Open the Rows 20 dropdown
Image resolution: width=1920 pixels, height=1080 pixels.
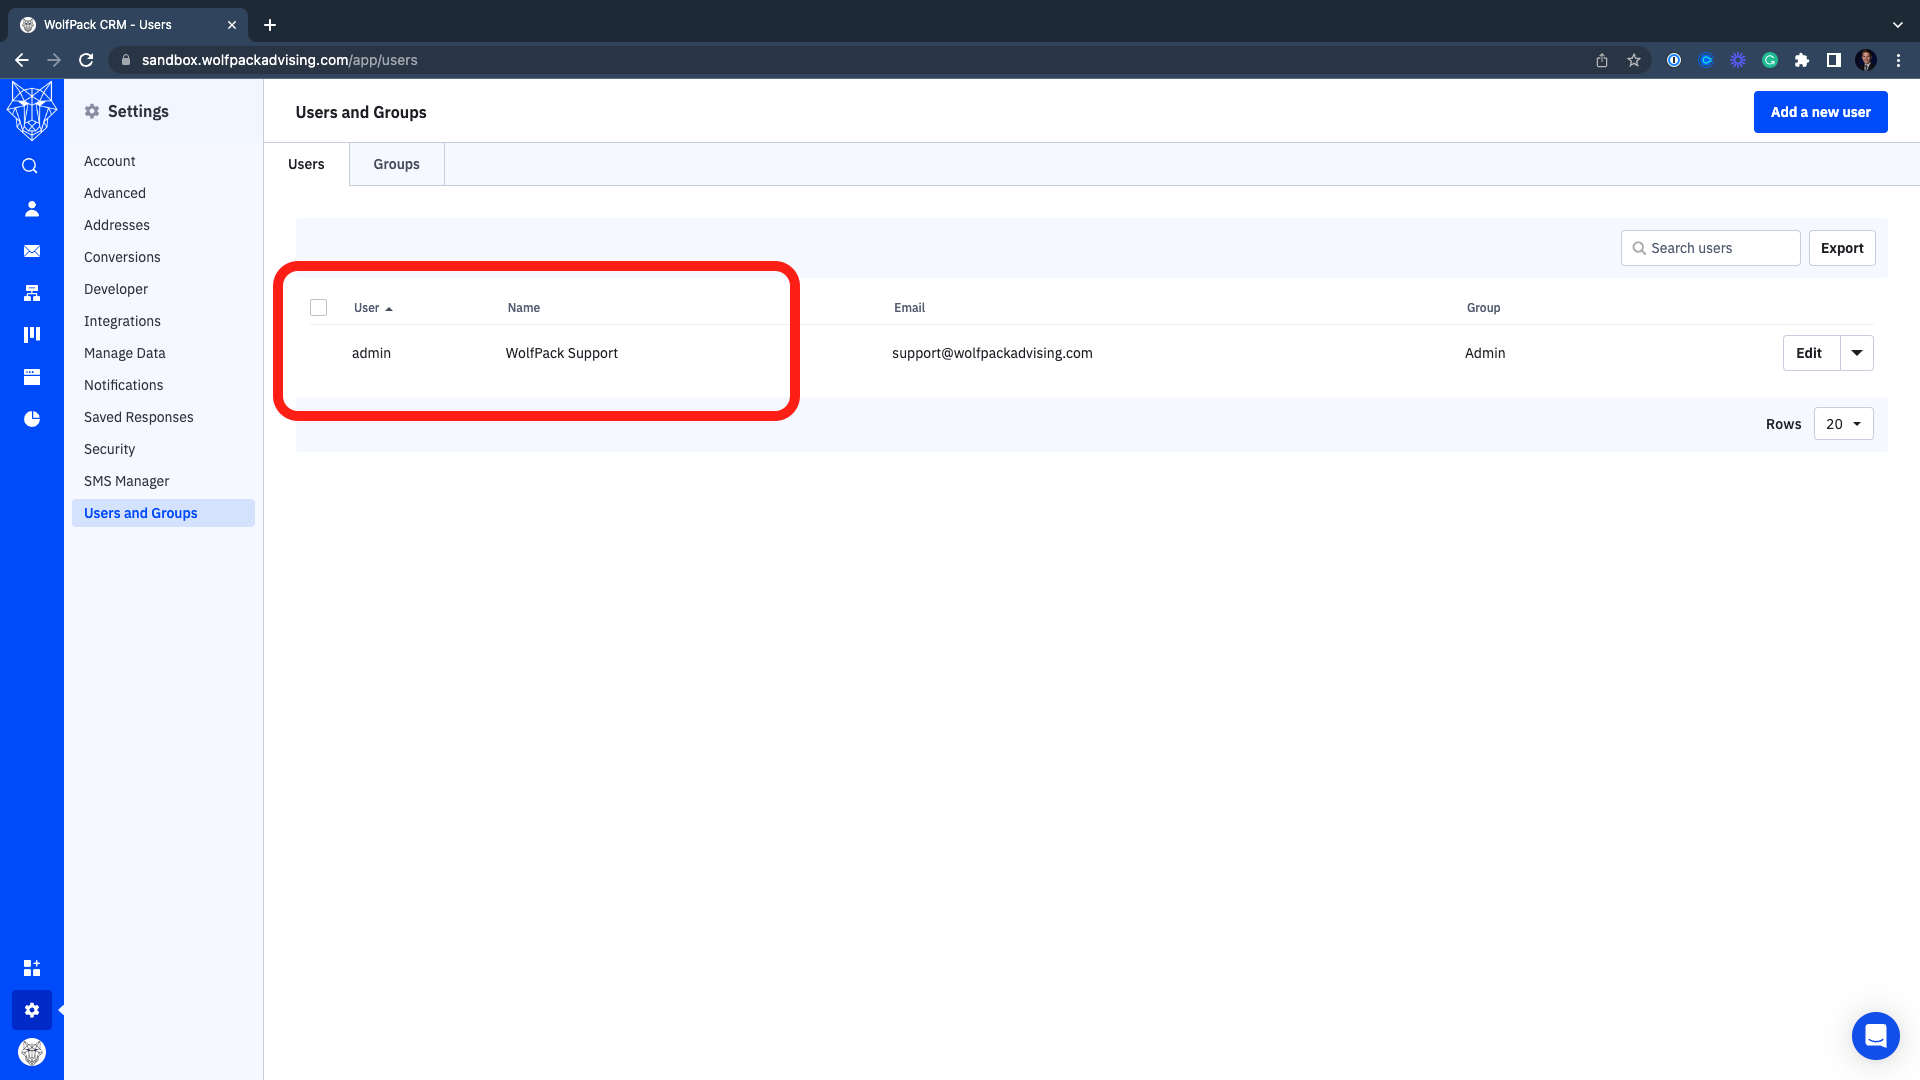tap(1844, 424)
